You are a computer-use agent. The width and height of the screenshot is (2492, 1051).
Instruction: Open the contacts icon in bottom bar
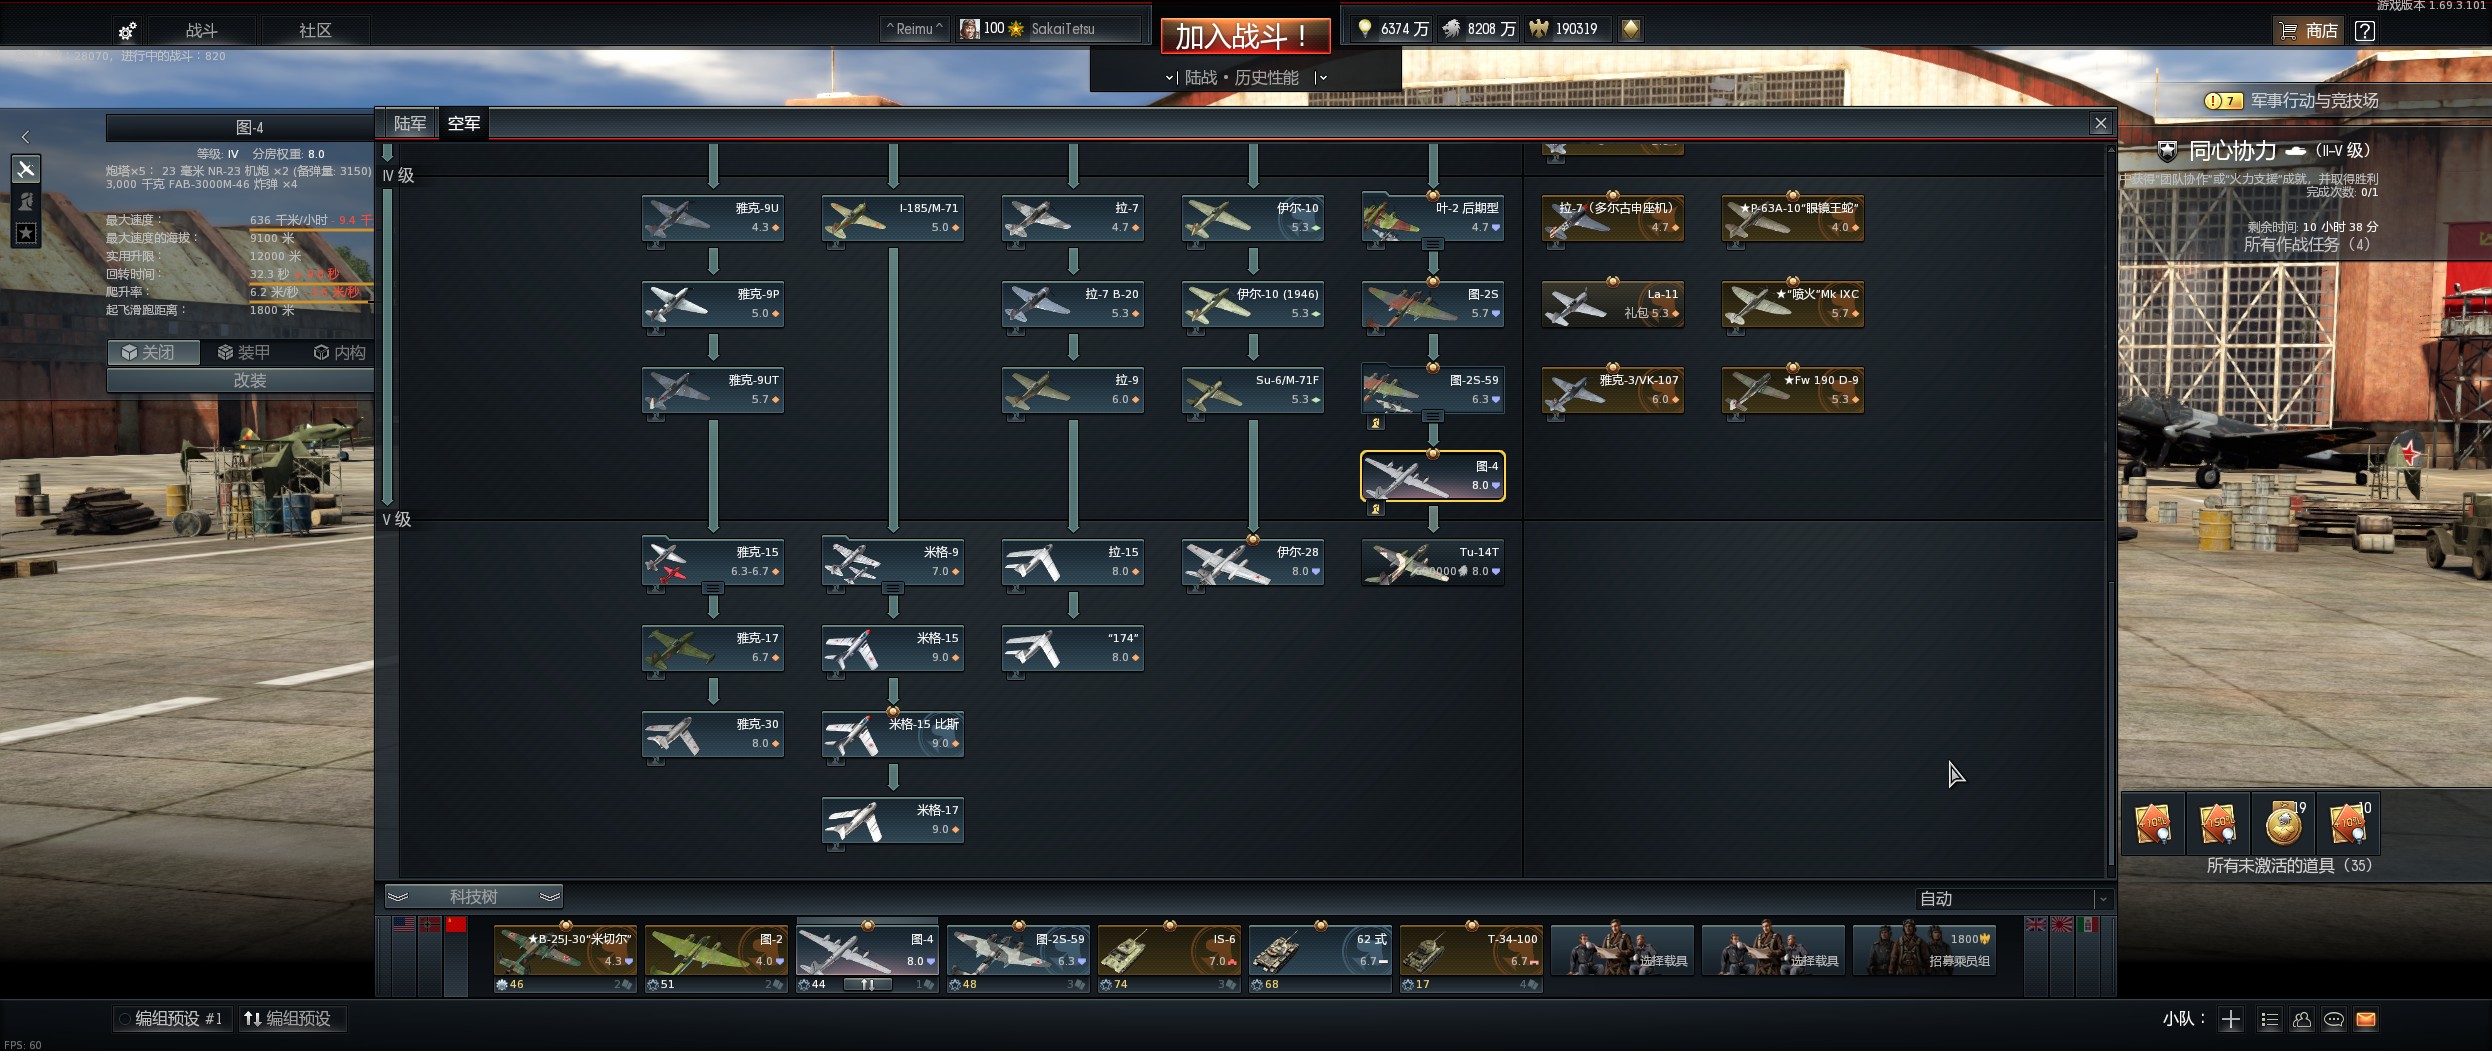[x=2301, y=1019]
